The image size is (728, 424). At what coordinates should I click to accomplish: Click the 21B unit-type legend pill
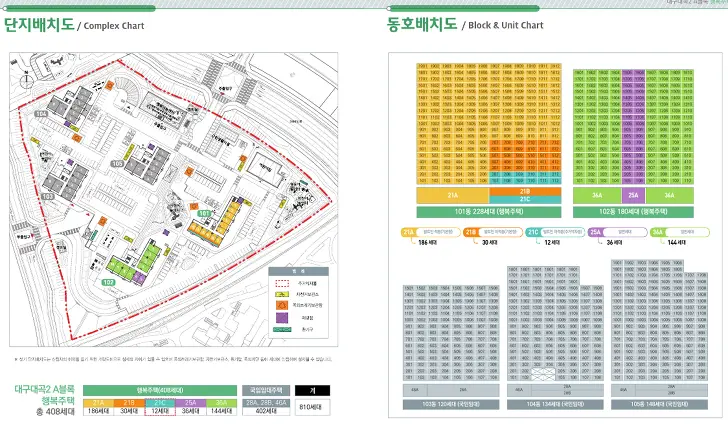[493, 232]
